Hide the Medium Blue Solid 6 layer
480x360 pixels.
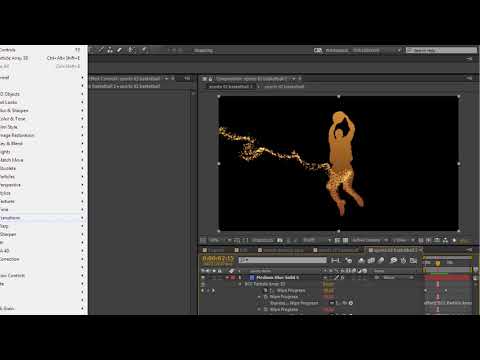203,277
